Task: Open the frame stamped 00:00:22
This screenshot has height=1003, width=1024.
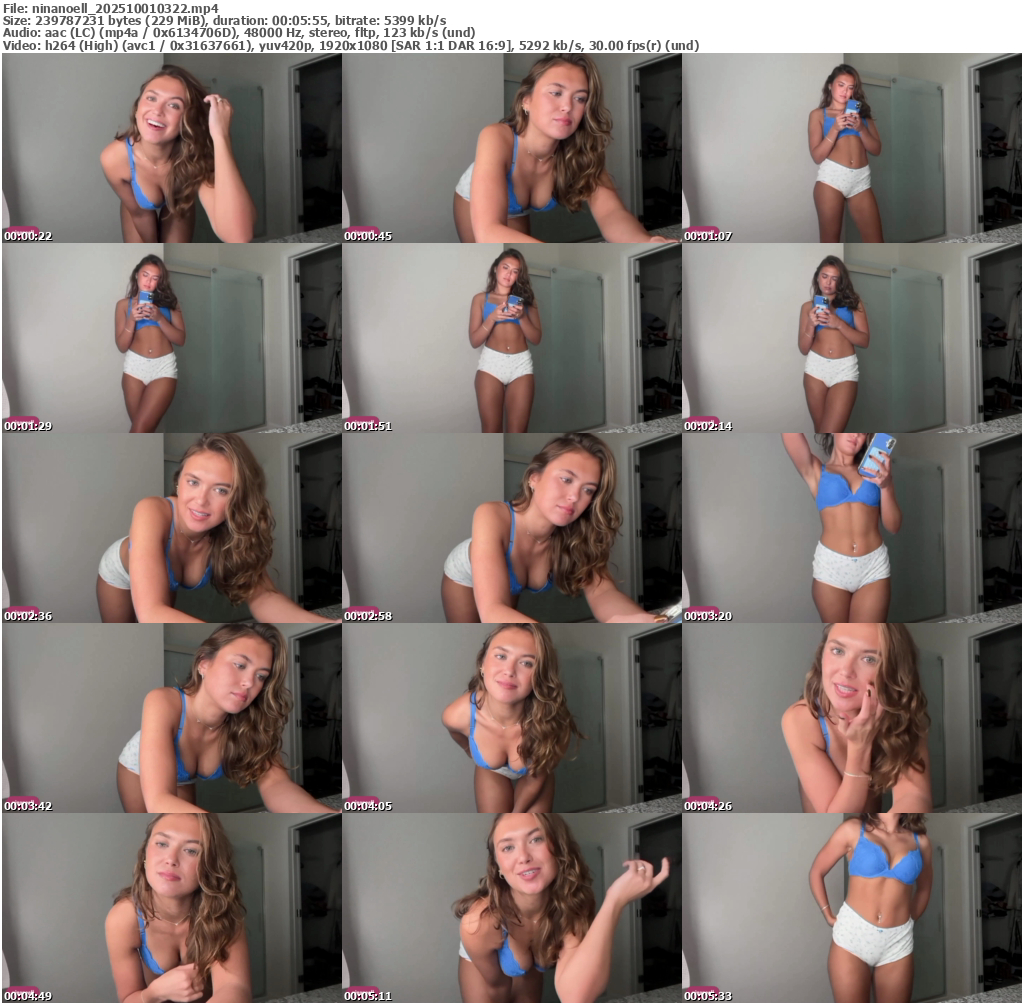Action: [172, 148]
